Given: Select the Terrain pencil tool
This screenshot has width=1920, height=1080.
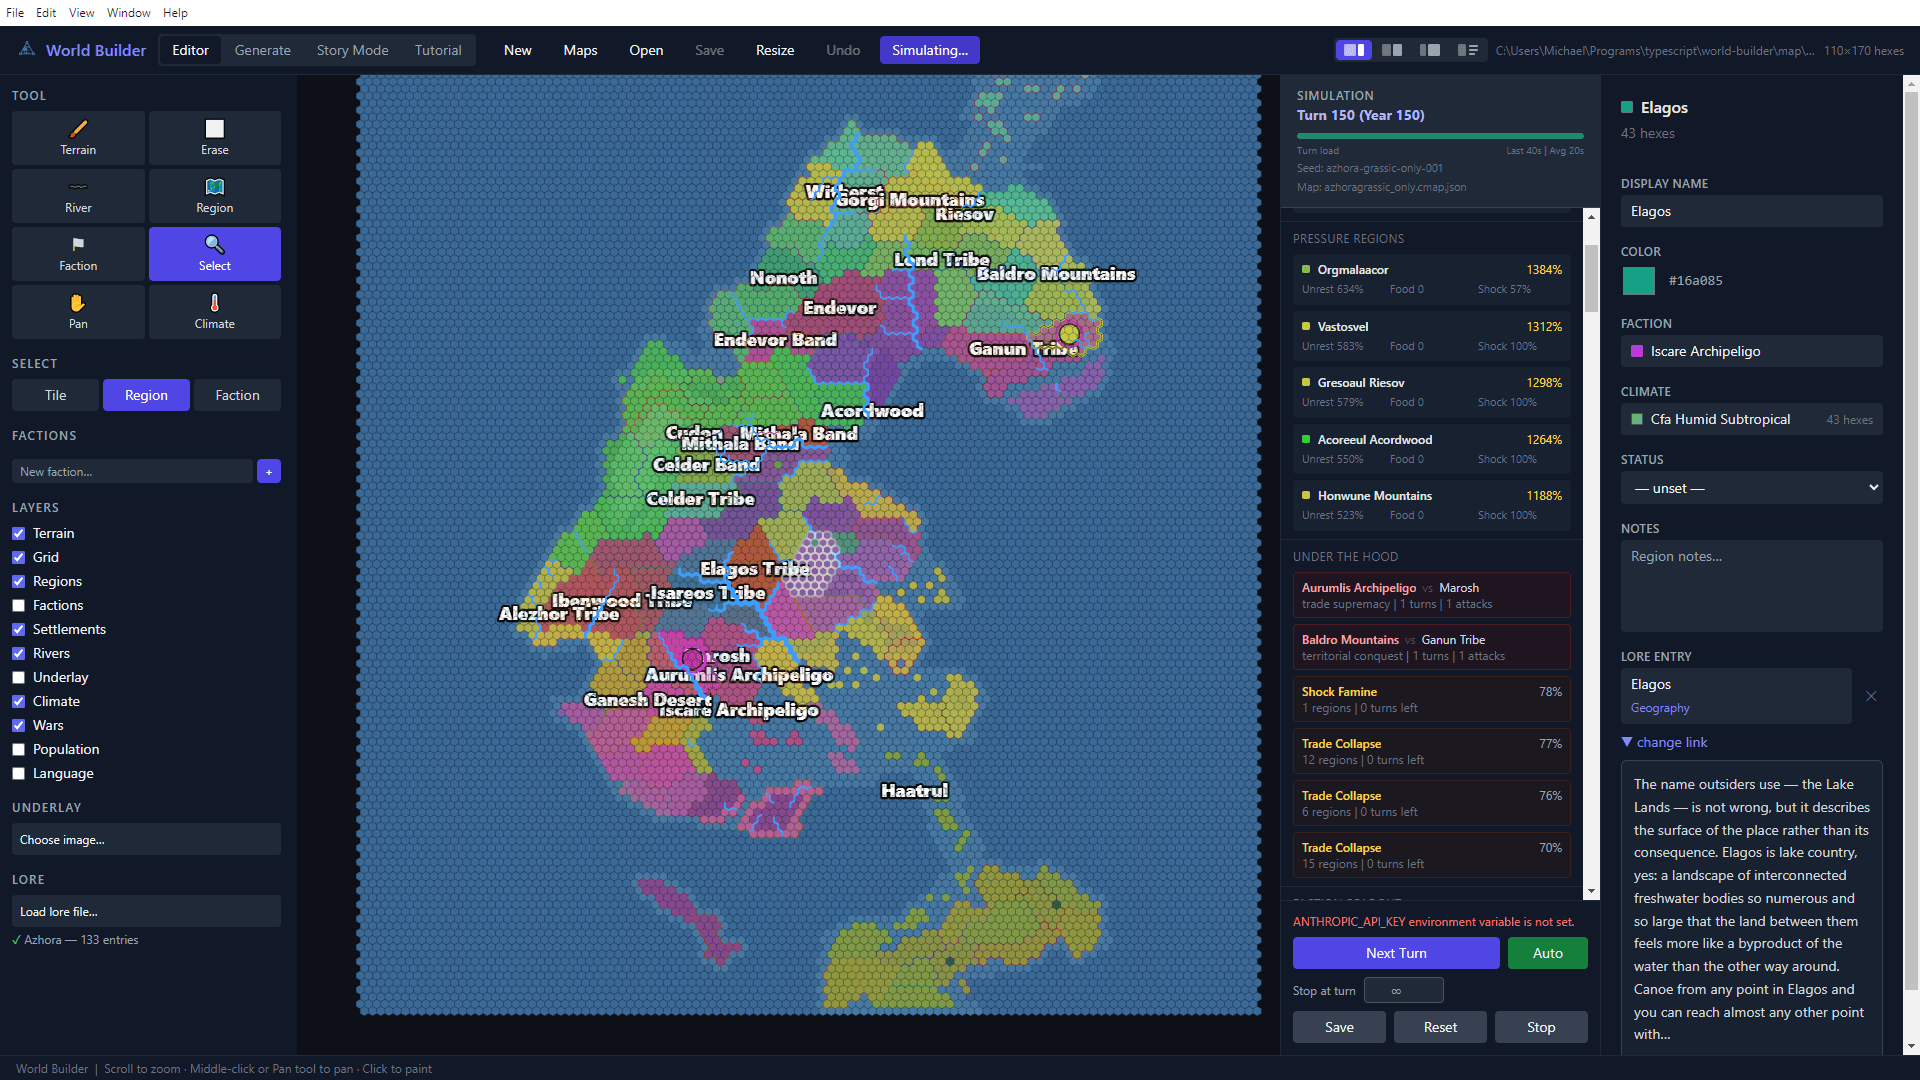Looking at the screenshot, I should point(78,138).
